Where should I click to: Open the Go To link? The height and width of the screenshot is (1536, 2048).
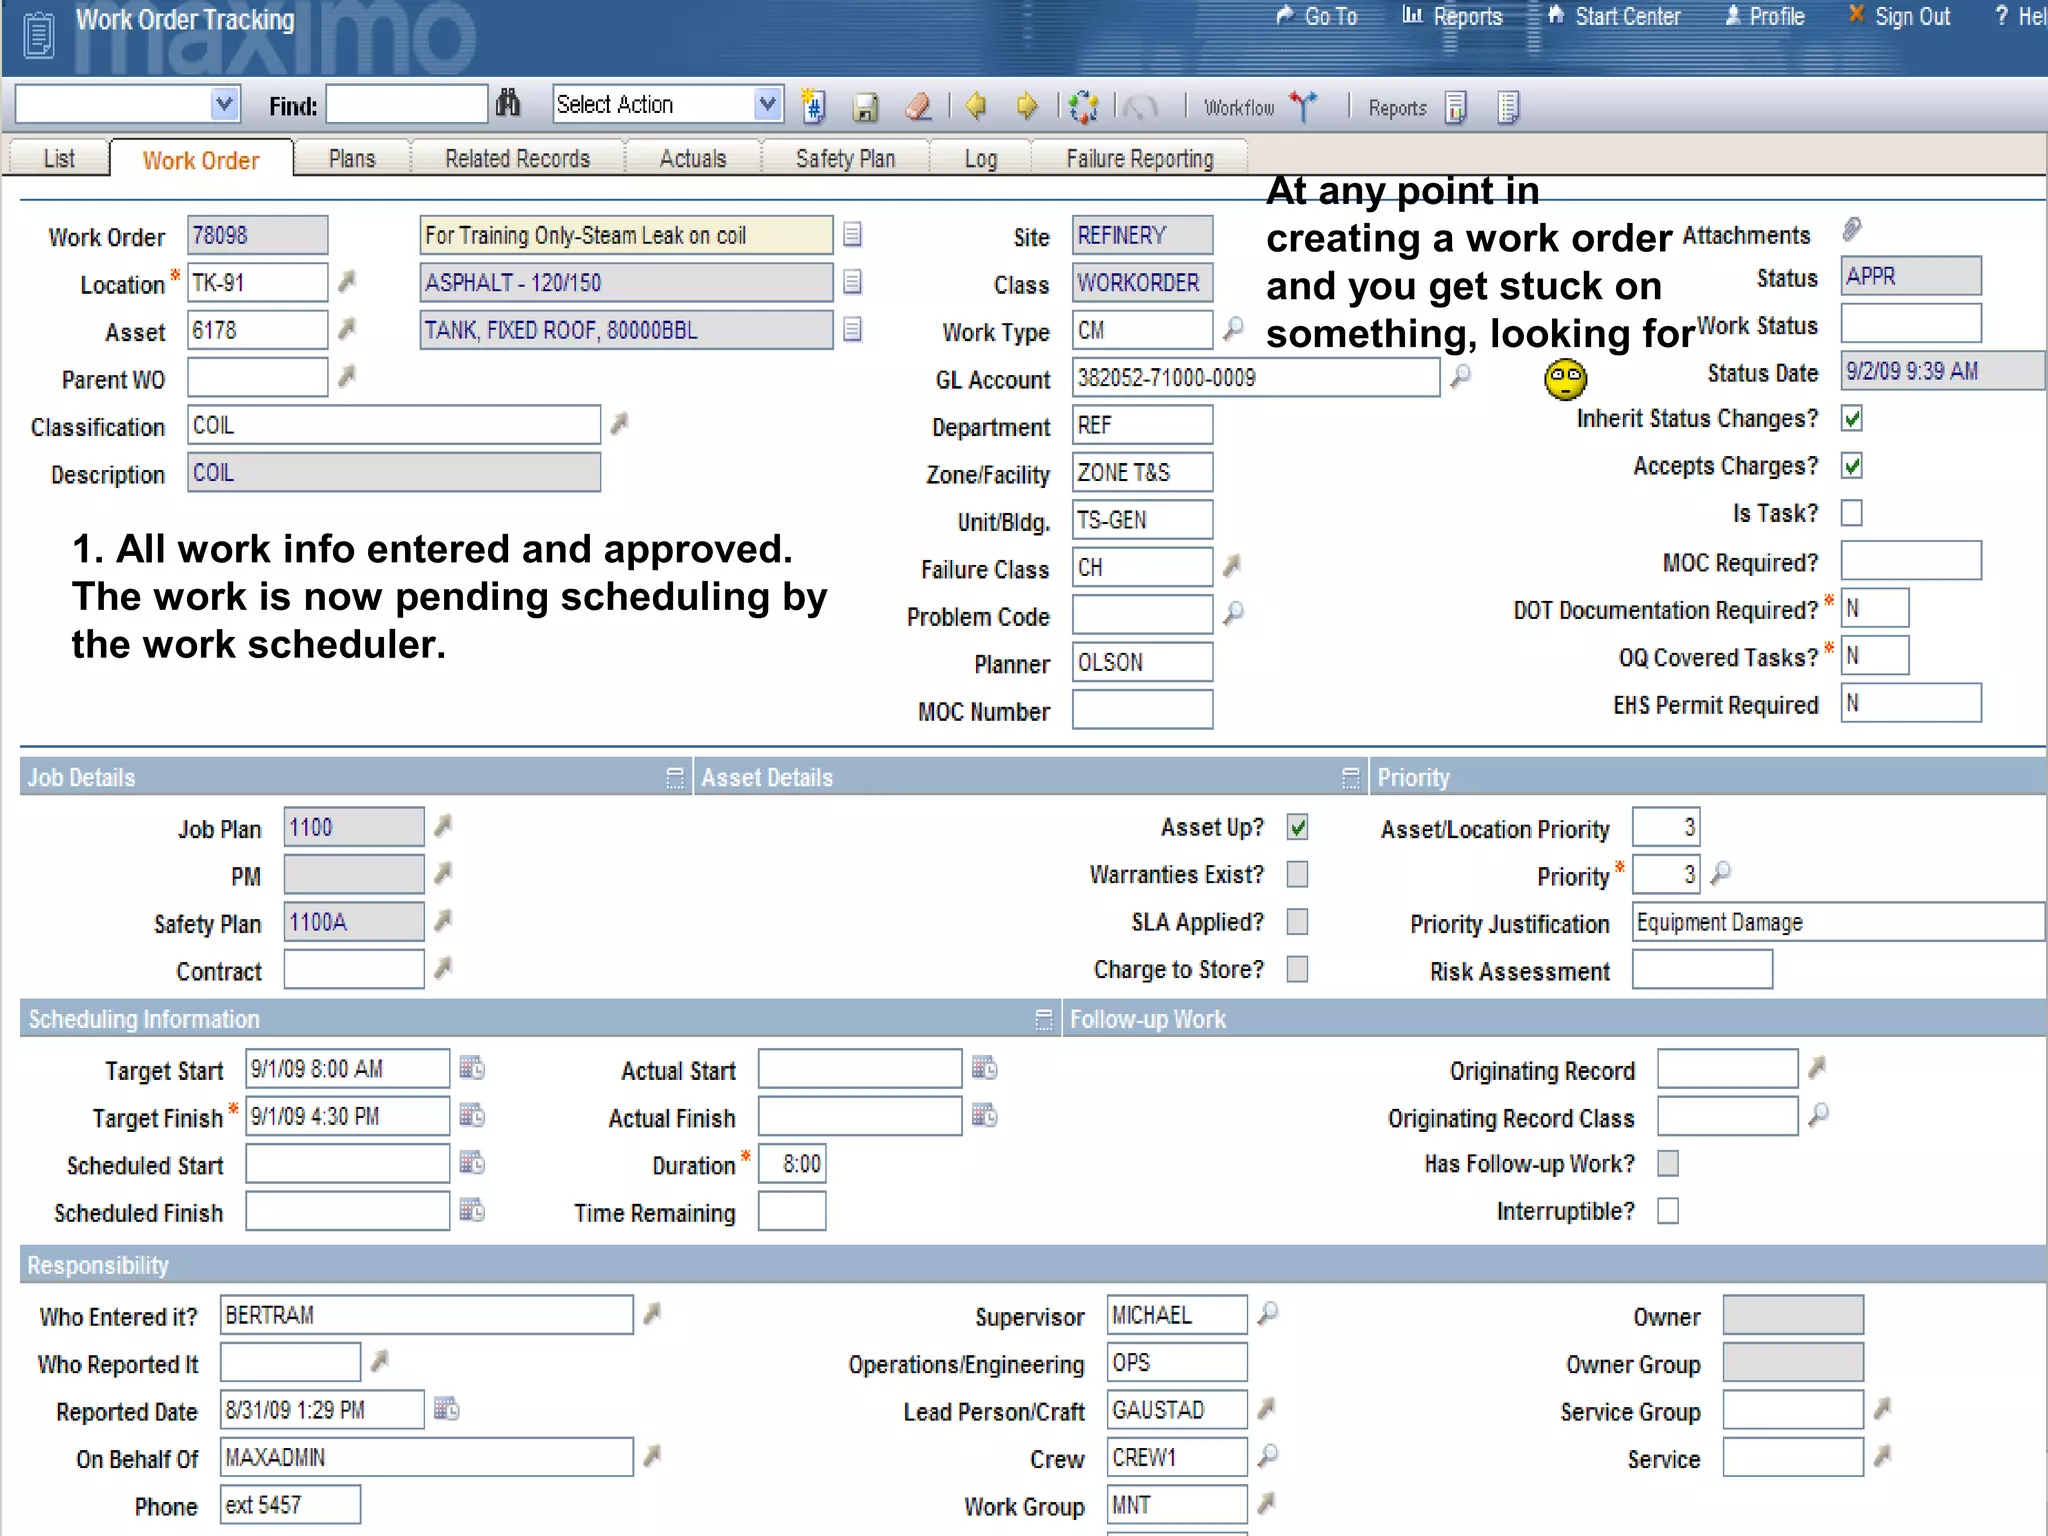[x=1317, y=16]
